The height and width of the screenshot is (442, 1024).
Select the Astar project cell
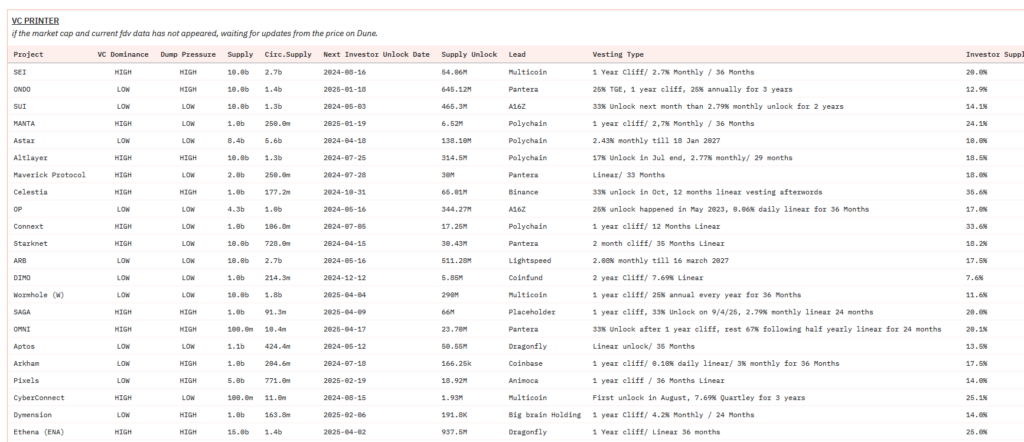[x=24, y=140]
